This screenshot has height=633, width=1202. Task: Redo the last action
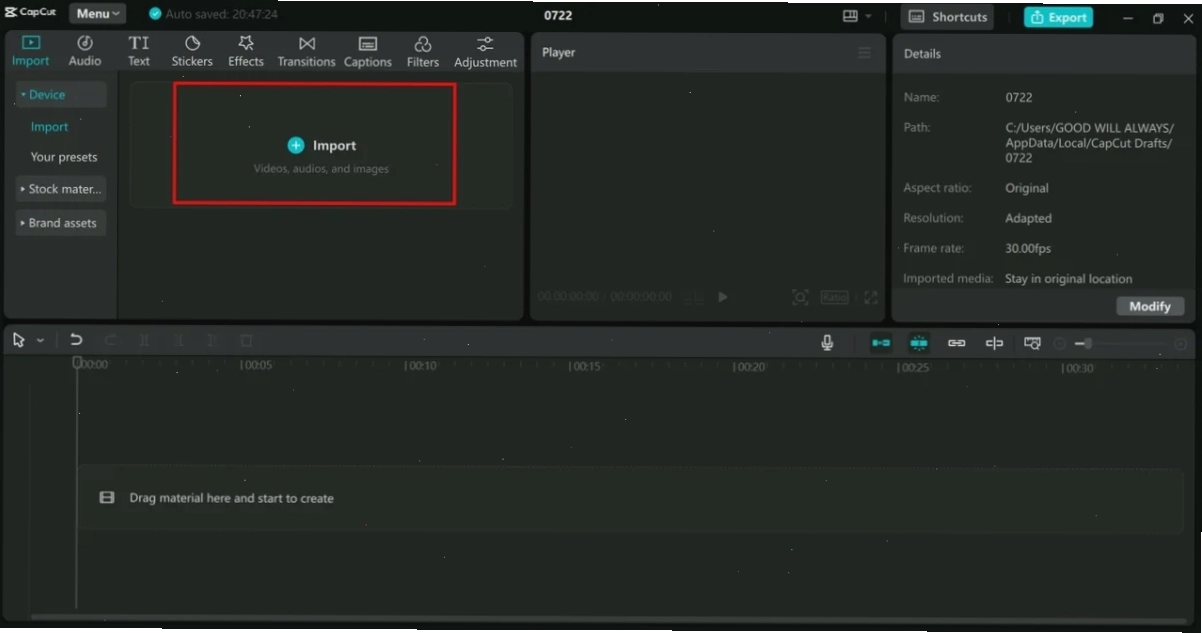coord(110,341)
